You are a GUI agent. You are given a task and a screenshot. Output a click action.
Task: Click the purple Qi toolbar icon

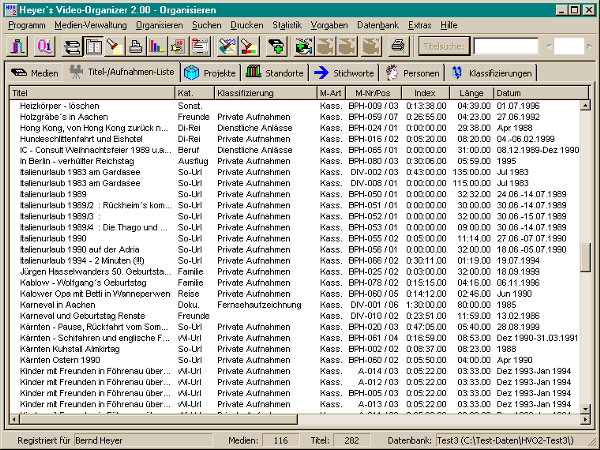(x=45, y=45)
